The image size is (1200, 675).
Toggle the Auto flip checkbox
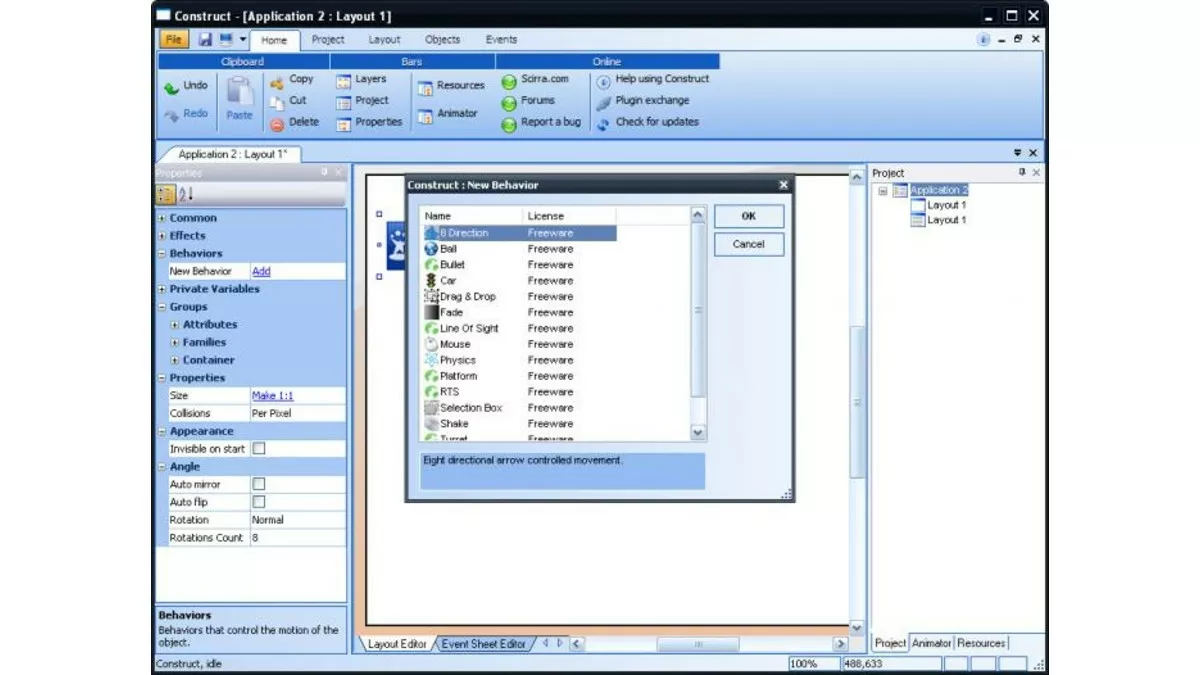258,502
